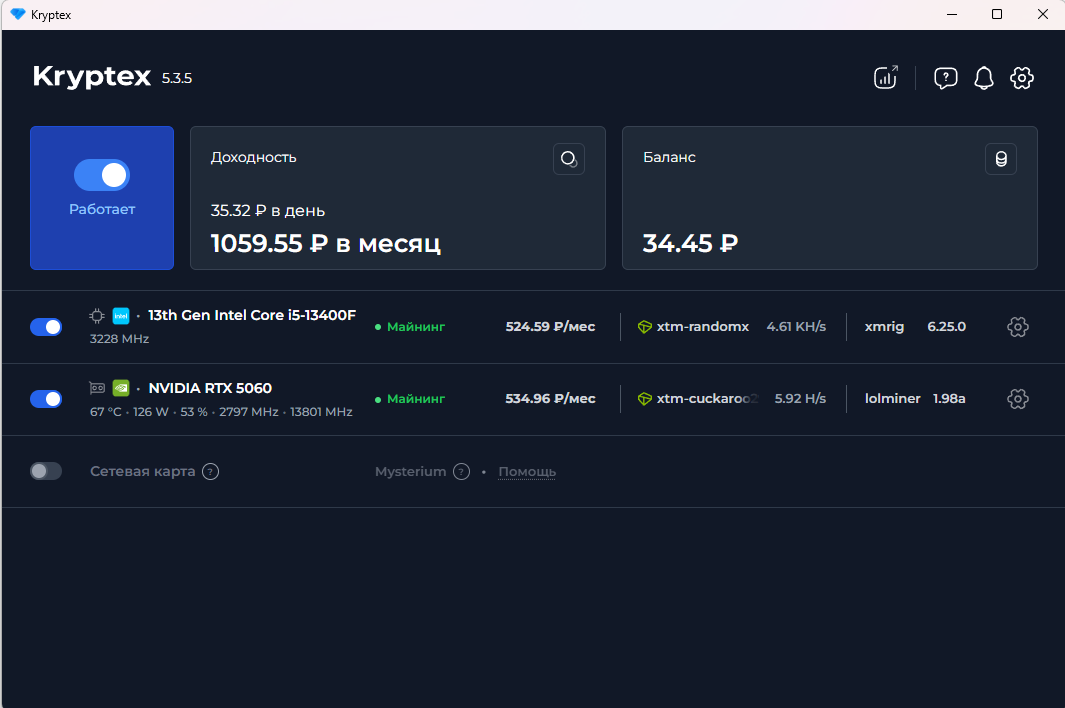Click the xtm-randomx algorithm label
The height and width of the screenshot is (708, 1065).
(703, 327)
